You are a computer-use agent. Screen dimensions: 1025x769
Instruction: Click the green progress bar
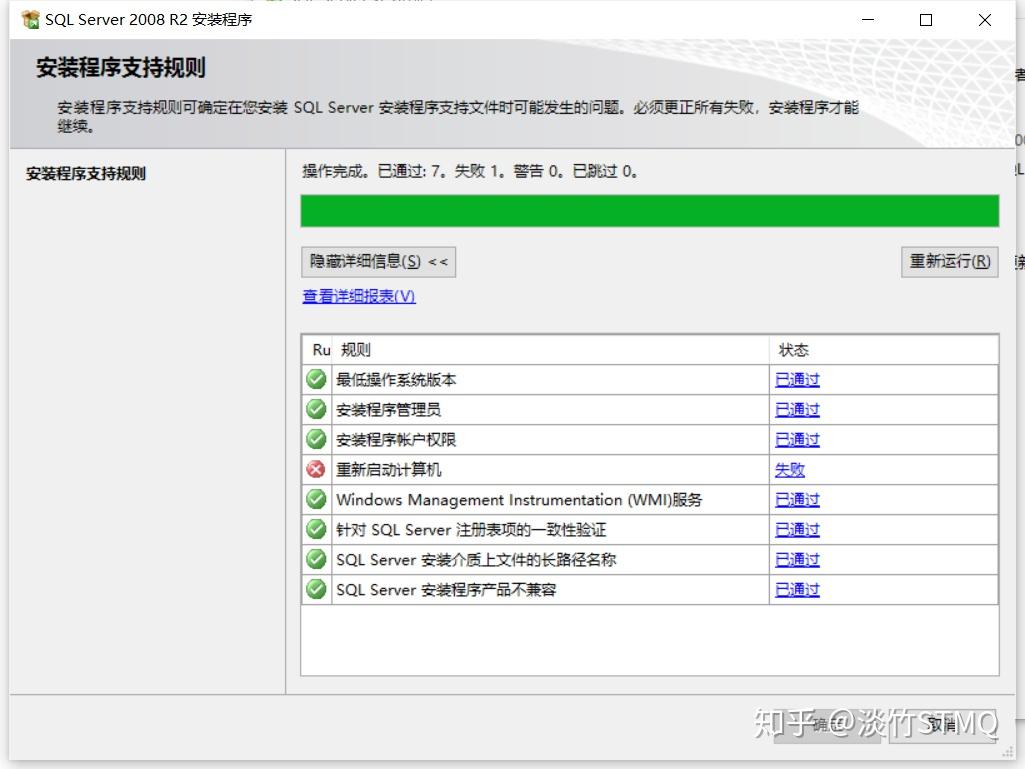tap(650, 211)
